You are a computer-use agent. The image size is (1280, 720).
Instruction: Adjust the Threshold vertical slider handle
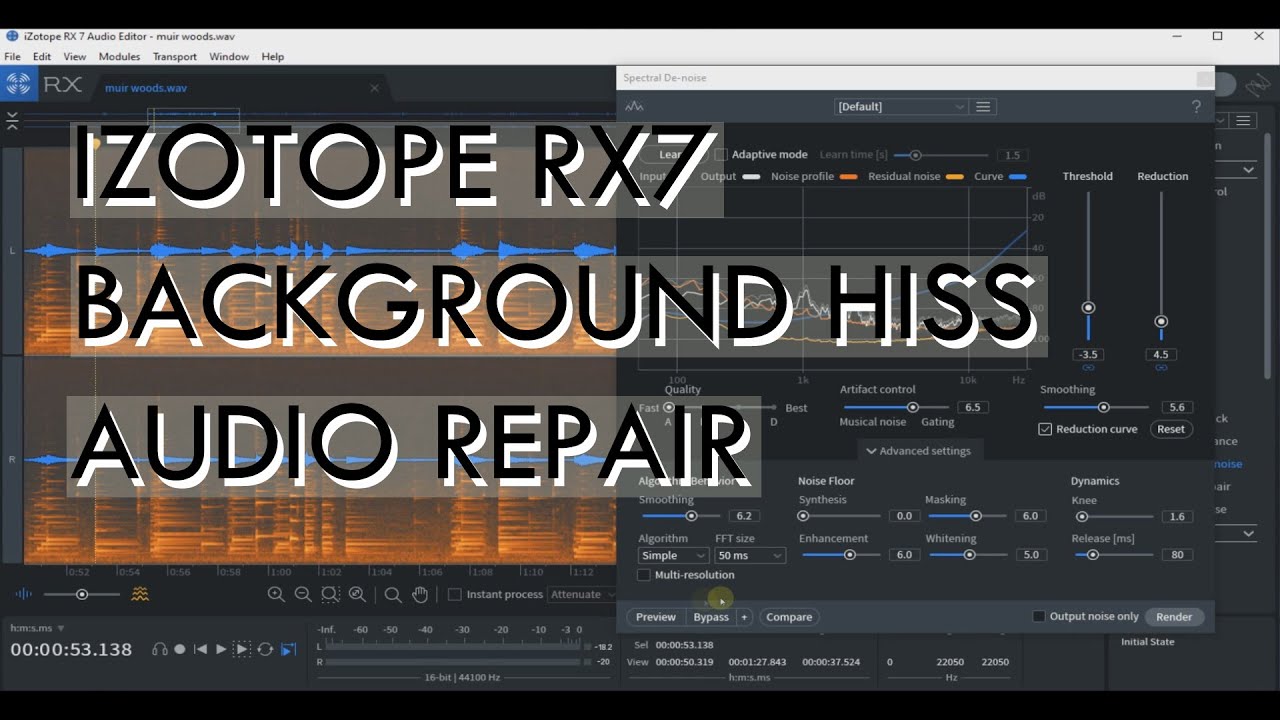point(1088,308)
